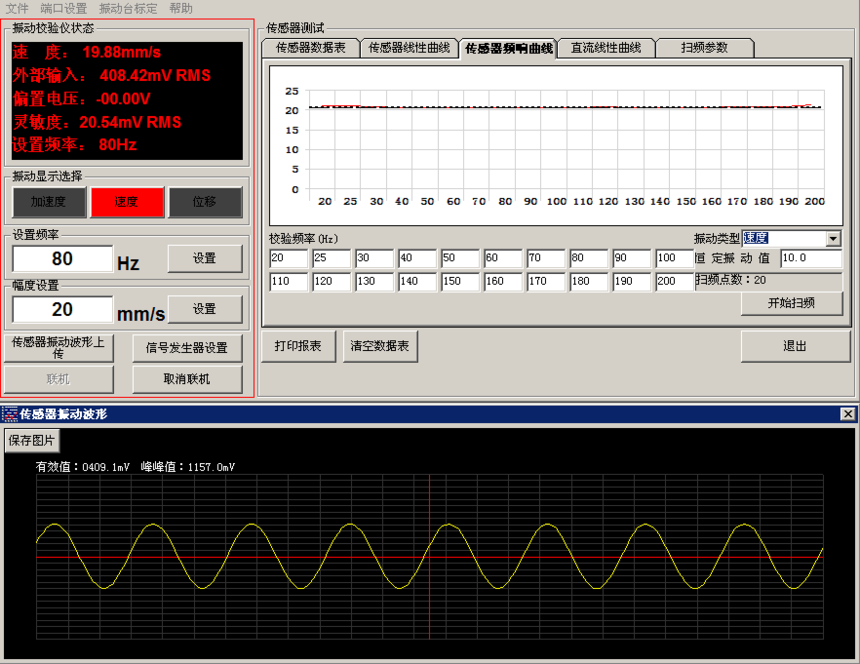Click the 100 Hz calibration frequency field
Screen dimensions: 860x664
(x=675, y=258)
